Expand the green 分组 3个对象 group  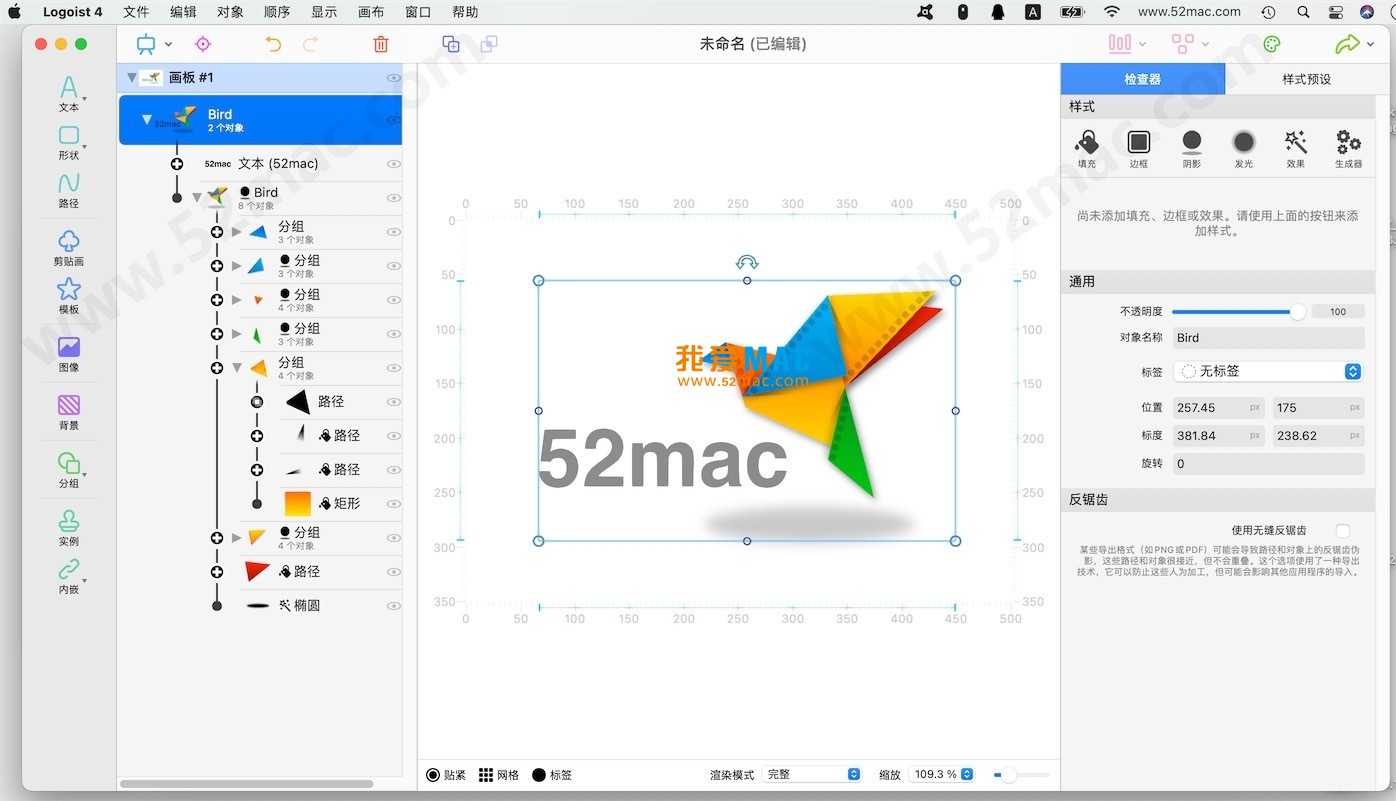(237, 334)
